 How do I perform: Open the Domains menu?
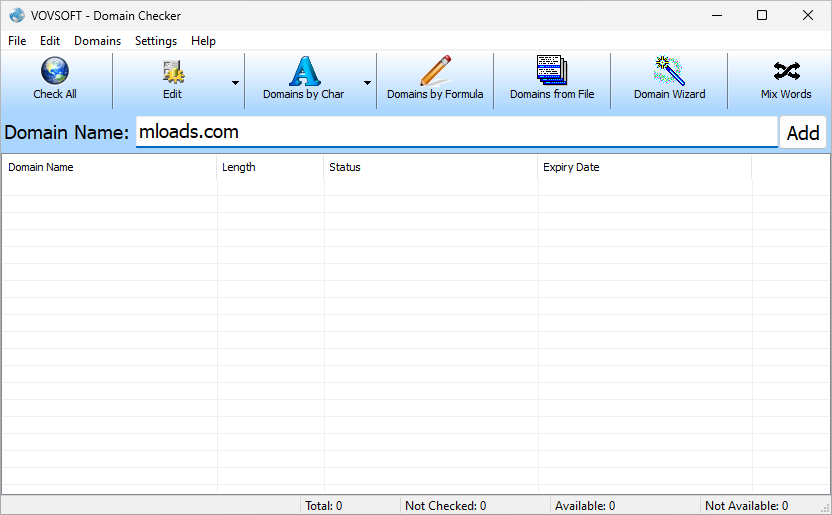pyautogui.click(x=98, y=41)
